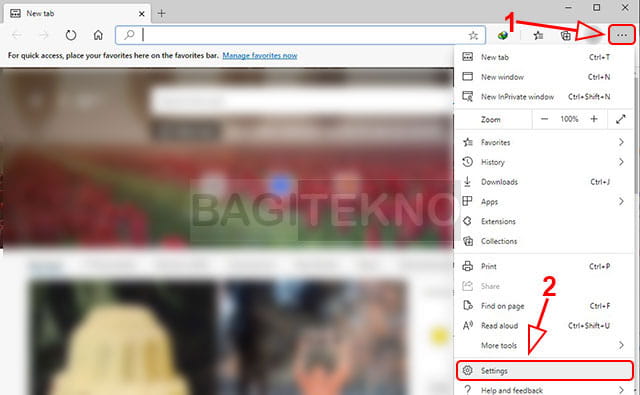Screen dimensions: 640x395
Task: Expand the History submenu arrow
Action: point(621,162)
